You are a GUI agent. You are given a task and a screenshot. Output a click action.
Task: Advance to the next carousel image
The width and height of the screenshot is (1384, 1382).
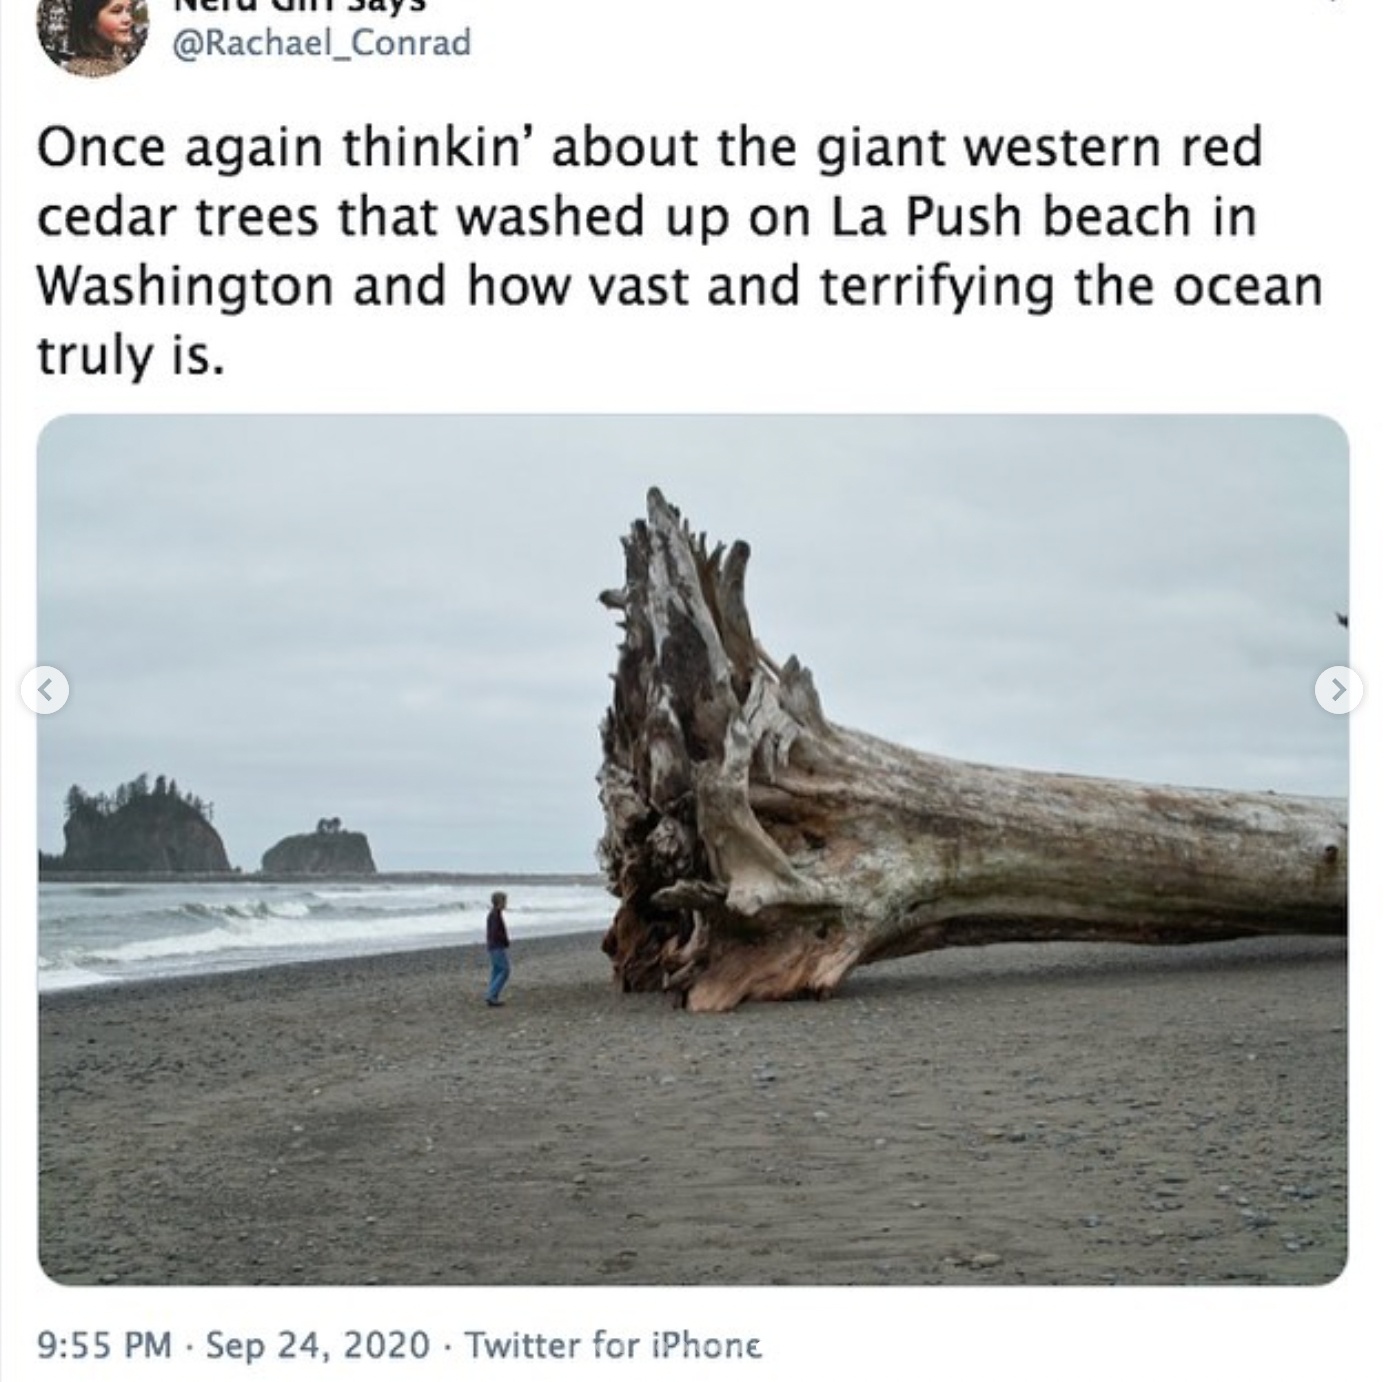(1338, 690)
